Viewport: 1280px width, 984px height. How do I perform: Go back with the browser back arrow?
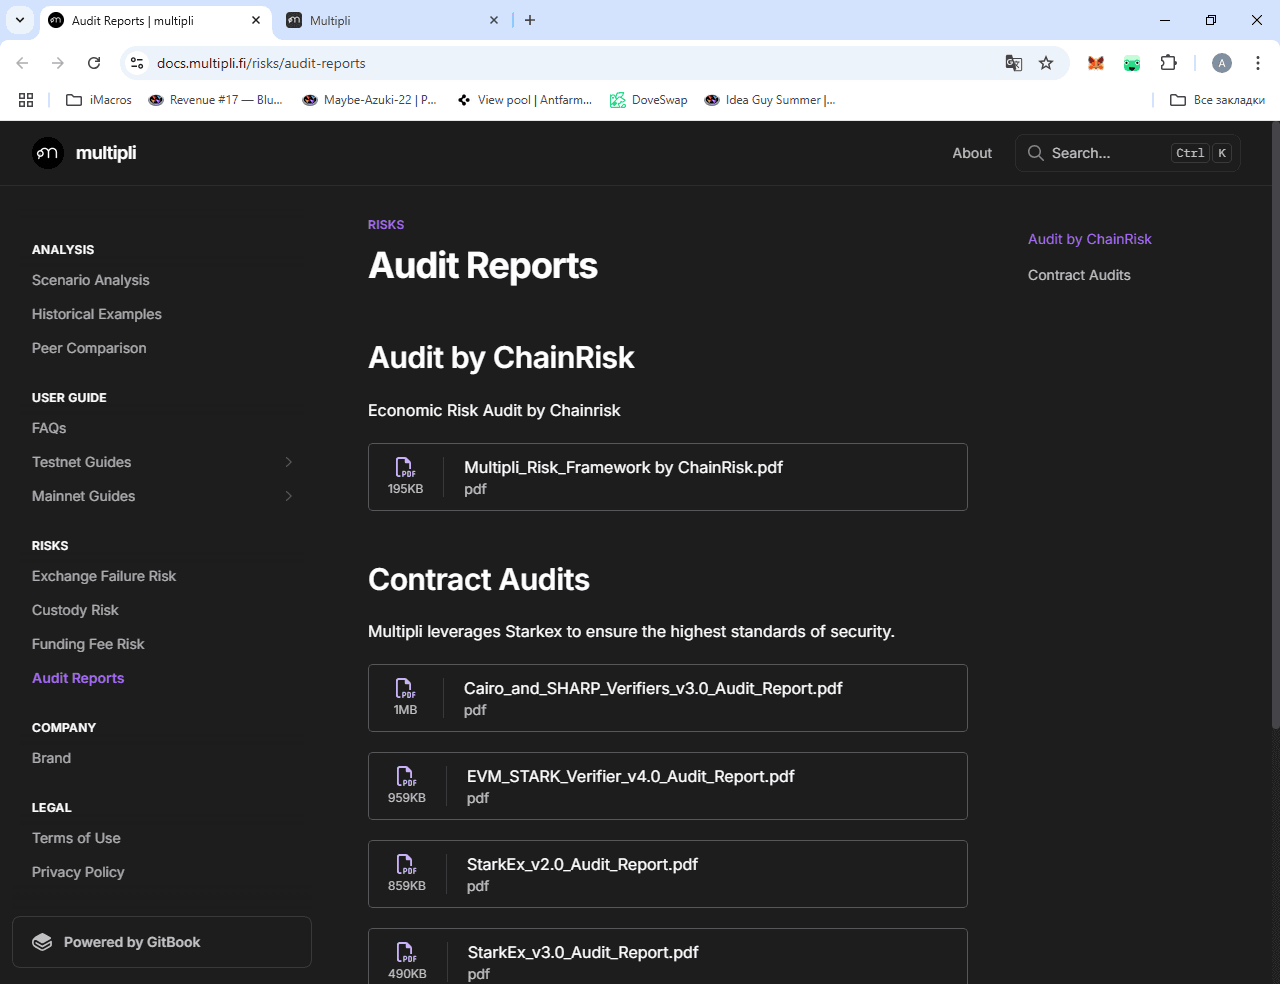coord(22,63)
